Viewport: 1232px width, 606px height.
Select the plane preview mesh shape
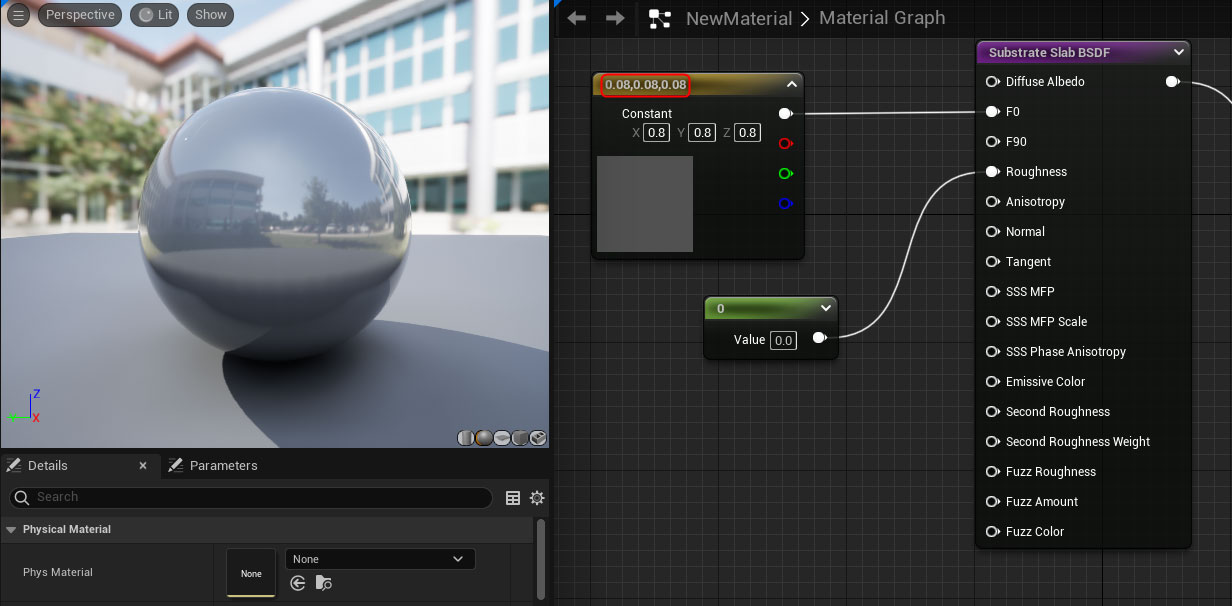pyautogui.click(x=501, y=438)
